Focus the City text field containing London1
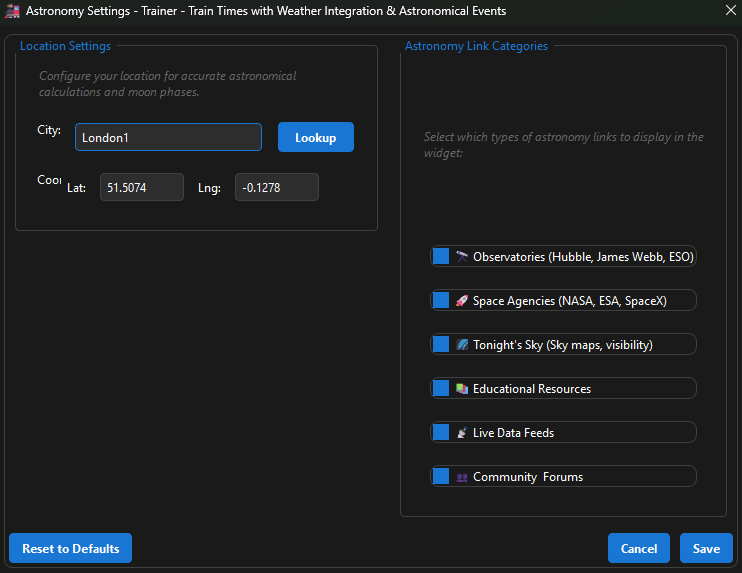 (168, 137)
